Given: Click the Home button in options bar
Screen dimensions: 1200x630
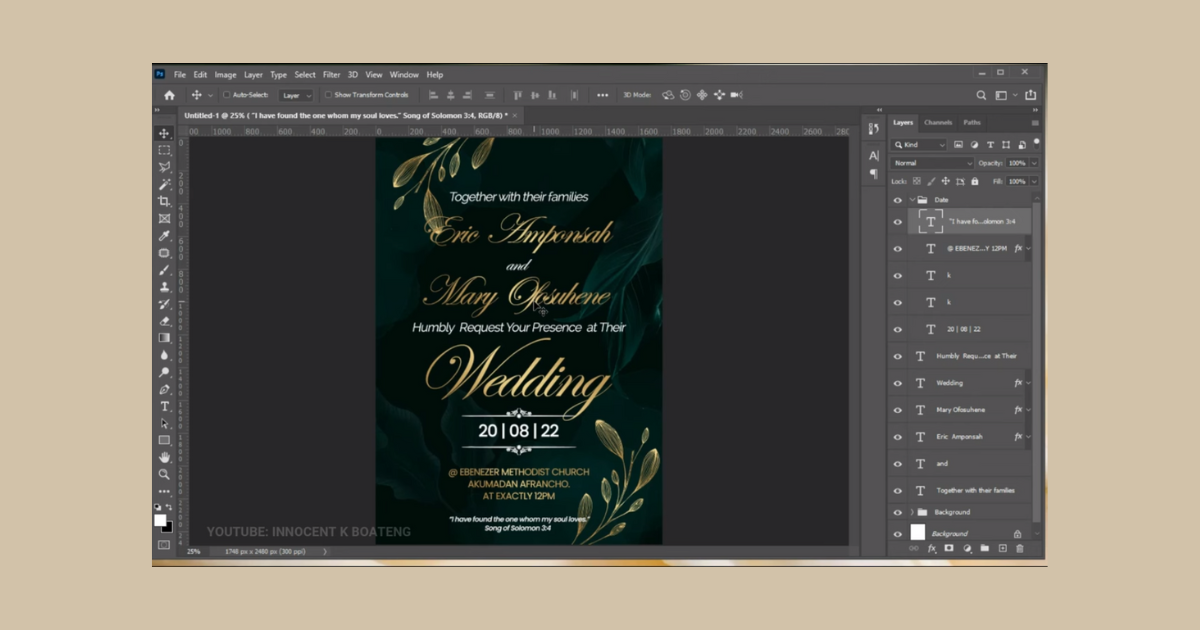Looking at the screenshot, I should tap(169, 95).
